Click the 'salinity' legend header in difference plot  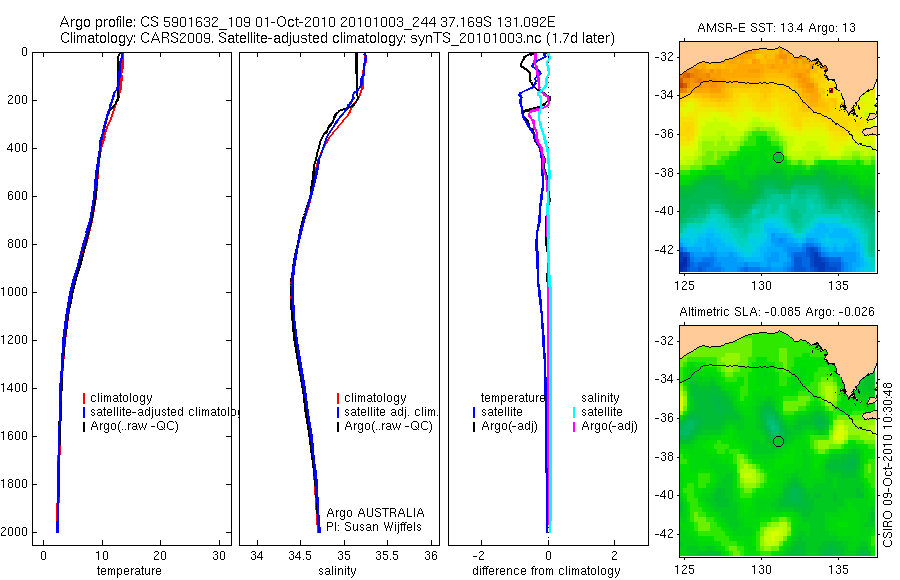pyautogui.click(x=600, y=398)
